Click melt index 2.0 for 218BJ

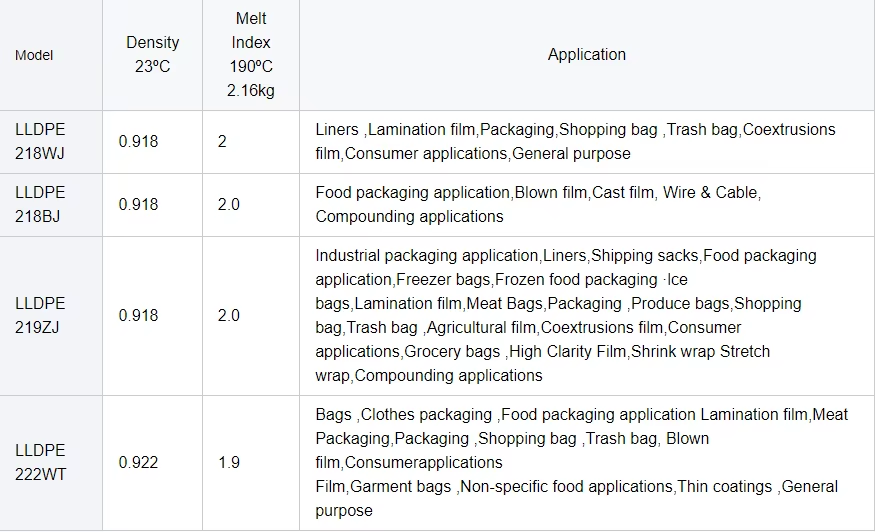coord(229,204)
